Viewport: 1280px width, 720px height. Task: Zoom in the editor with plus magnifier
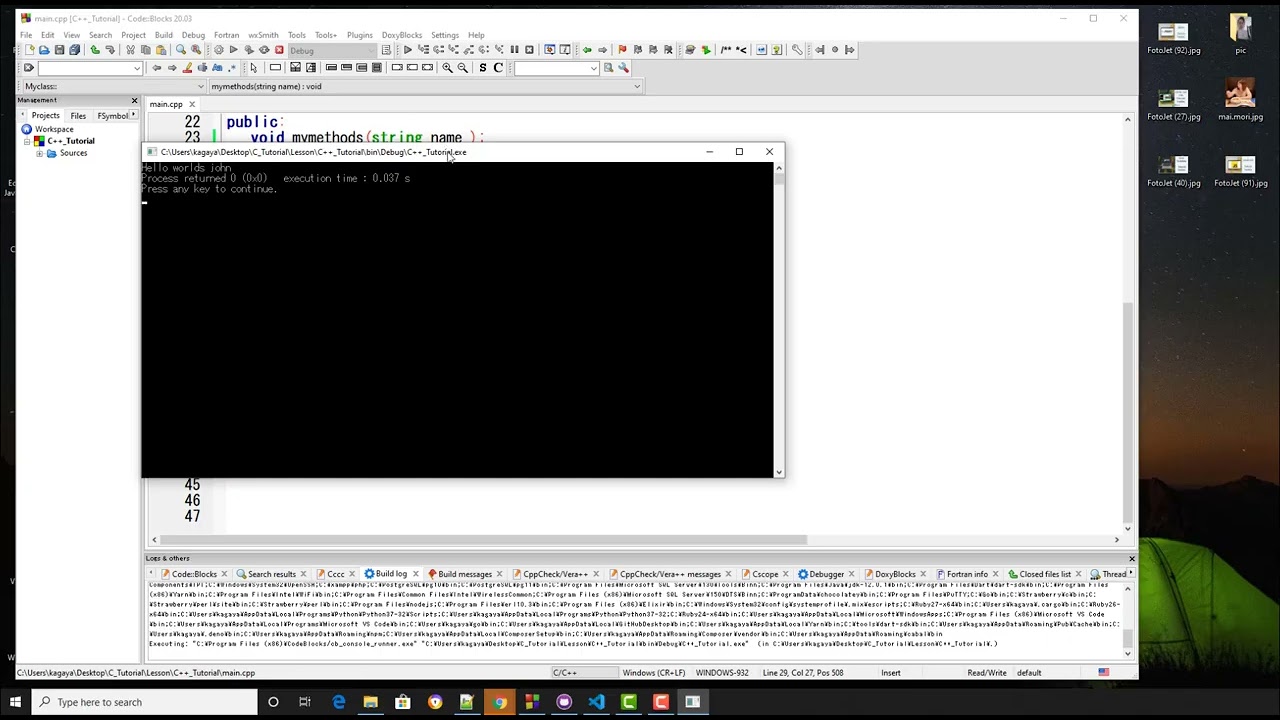[447, 68]
